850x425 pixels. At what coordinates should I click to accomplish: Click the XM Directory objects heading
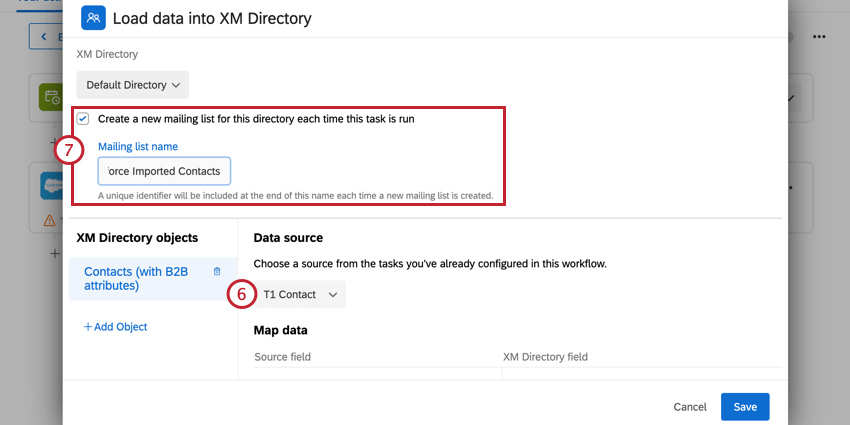click(x=137, y=237)
